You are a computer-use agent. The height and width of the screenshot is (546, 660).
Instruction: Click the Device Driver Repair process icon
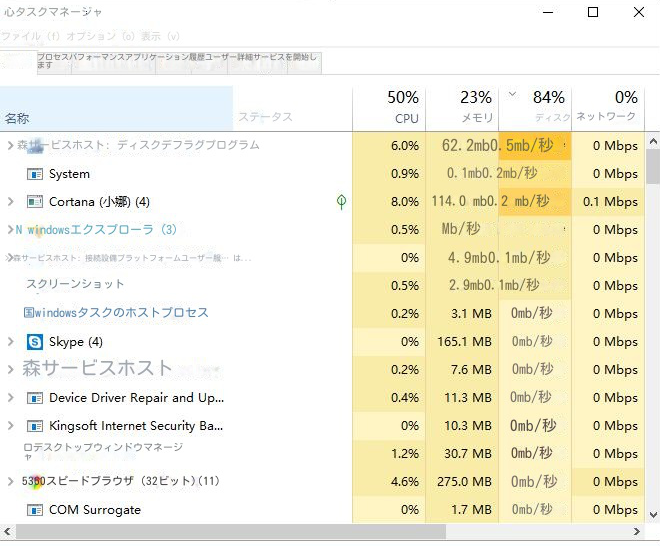point(35,398)
